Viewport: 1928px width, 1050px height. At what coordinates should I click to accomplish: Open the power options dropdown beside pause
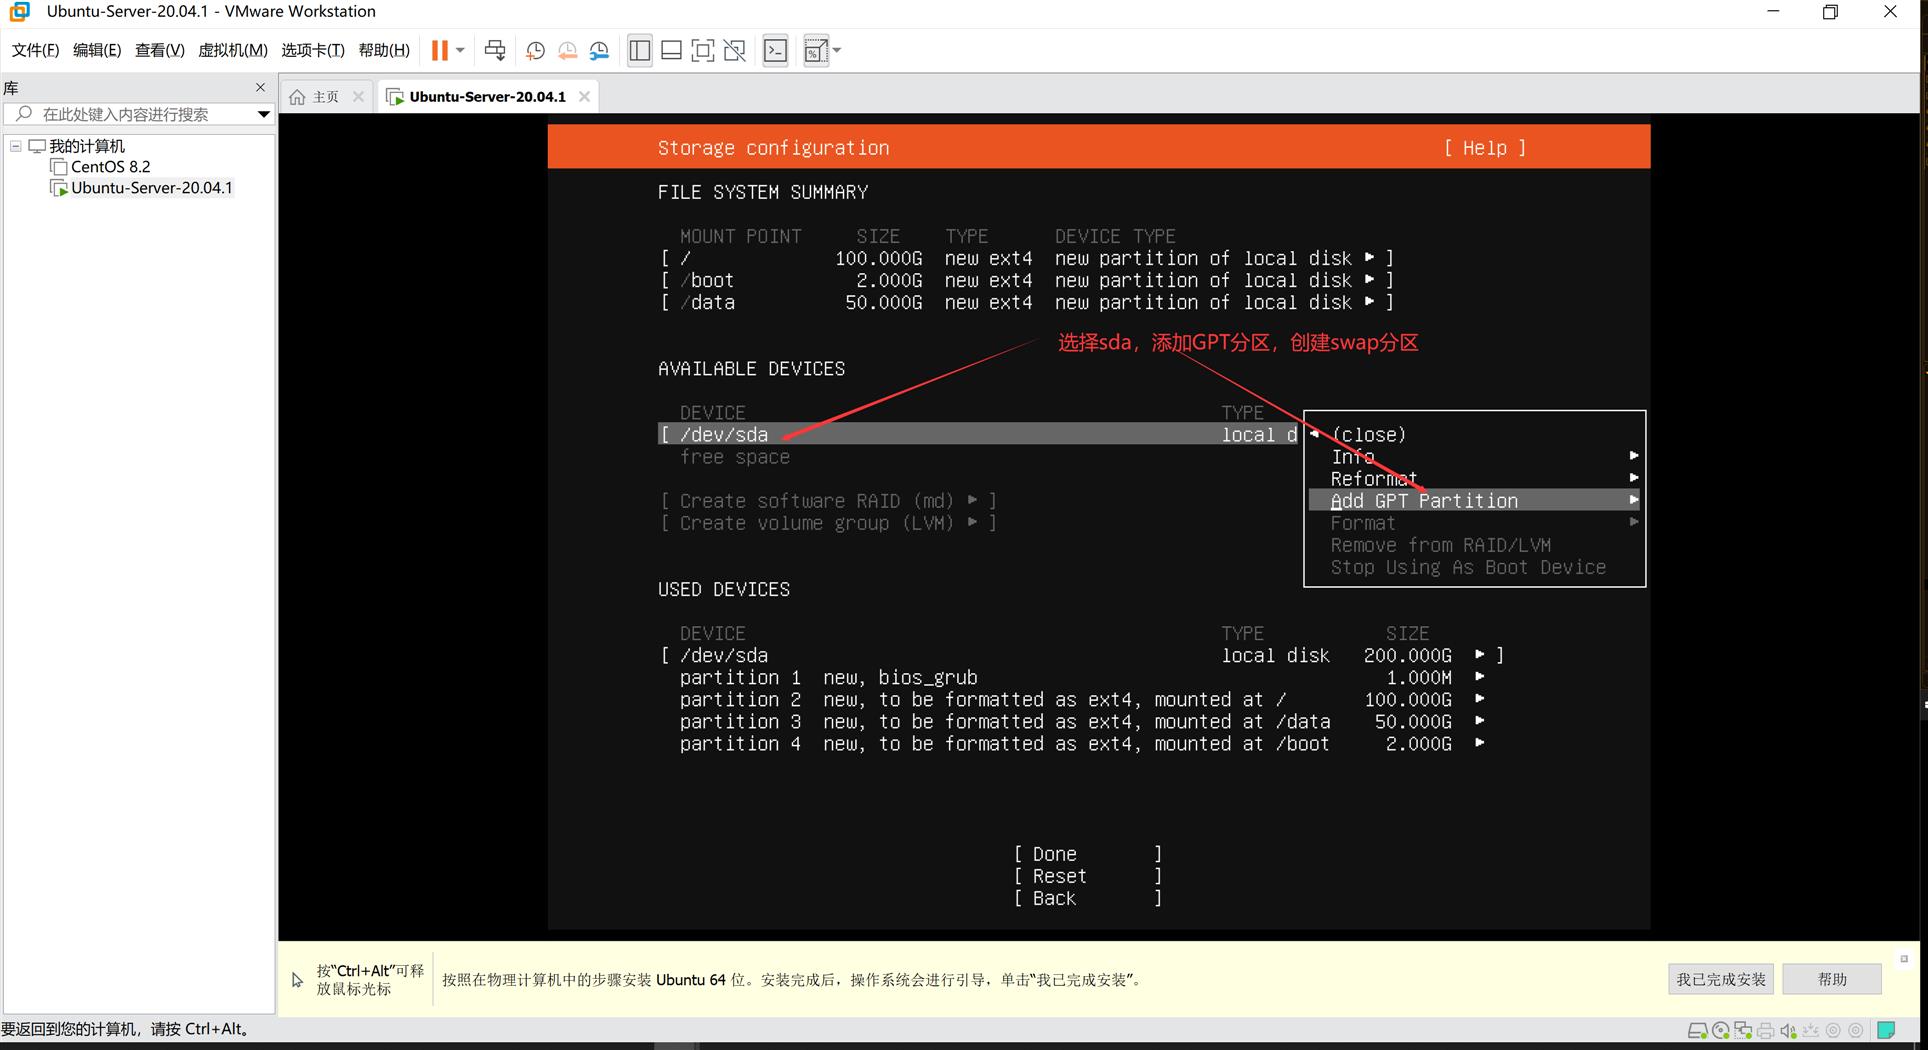click(x=460, y=50)
